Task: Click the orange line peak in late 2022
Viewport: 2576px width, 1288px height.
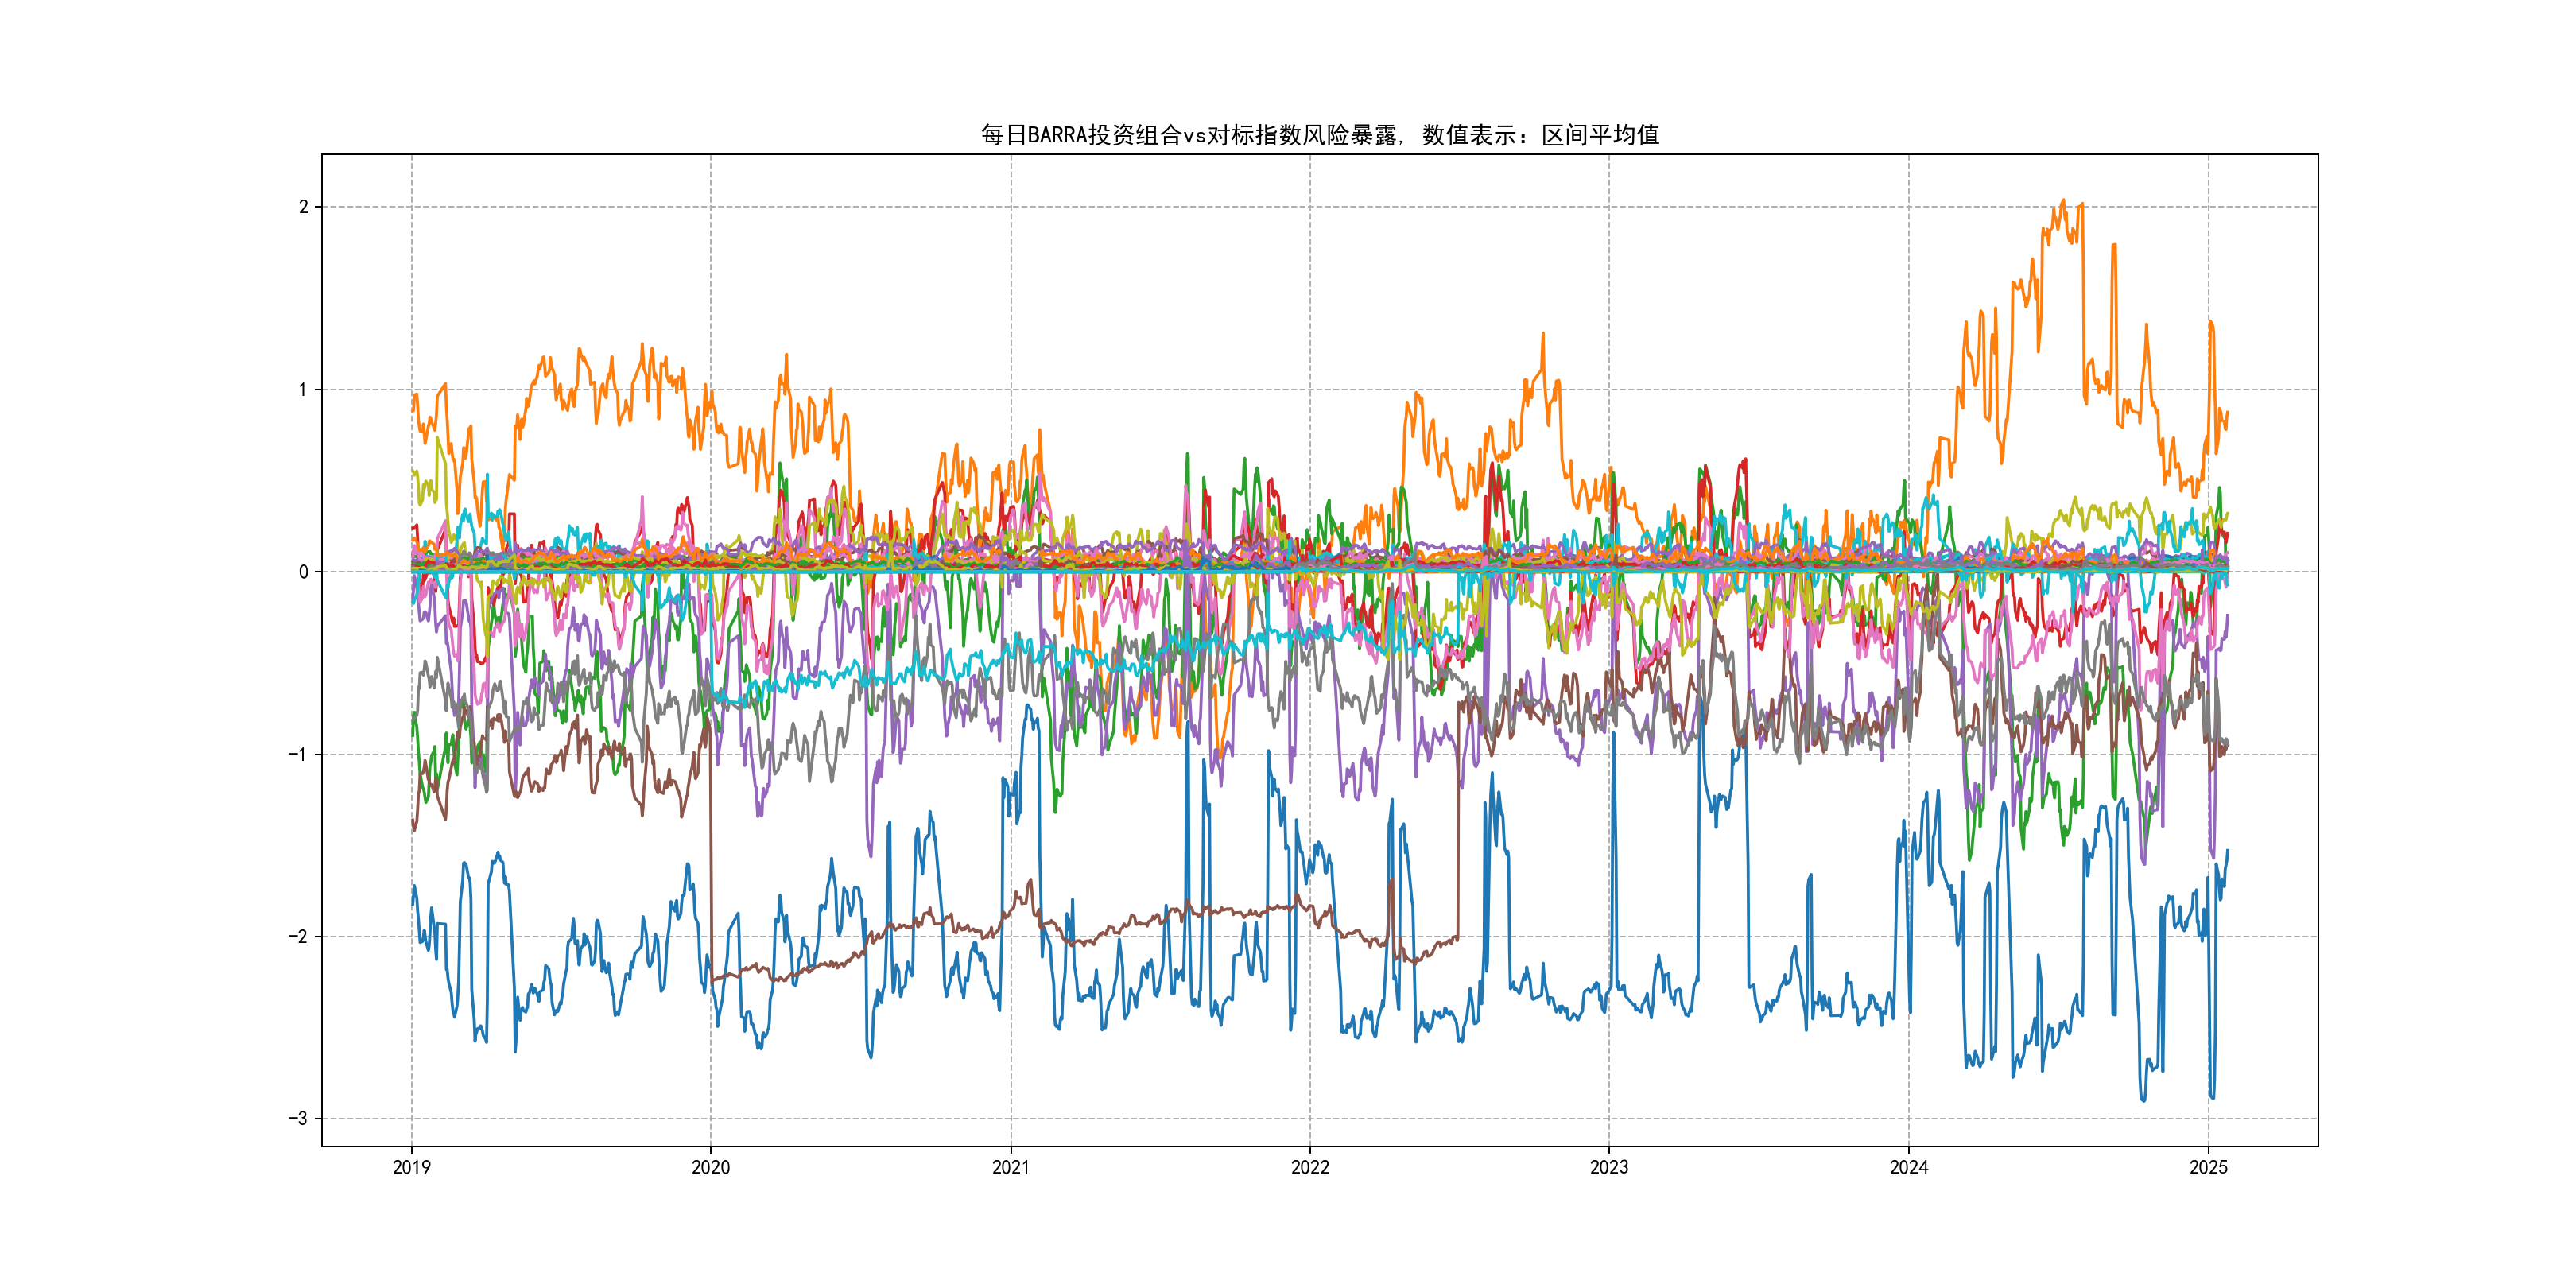Action: click(x=1543, y=336)
